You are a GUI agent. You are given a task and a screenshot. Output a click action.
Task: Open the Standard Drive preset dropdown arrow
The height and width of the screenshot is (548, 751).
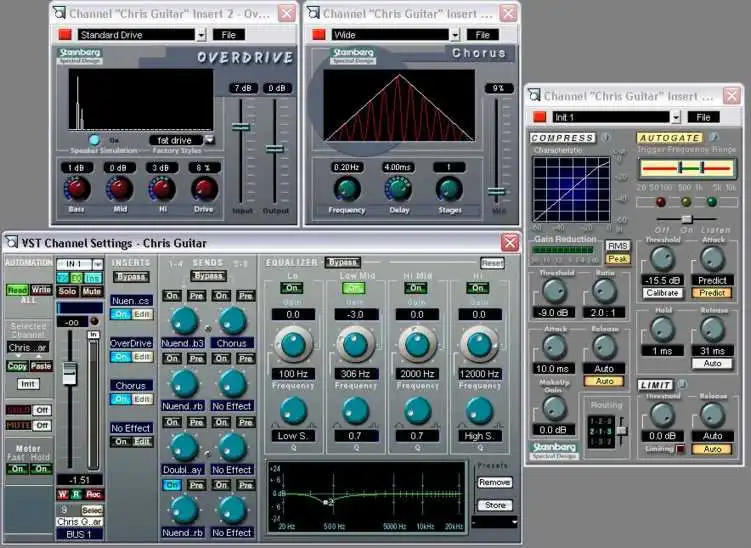[x=201, y=35]
